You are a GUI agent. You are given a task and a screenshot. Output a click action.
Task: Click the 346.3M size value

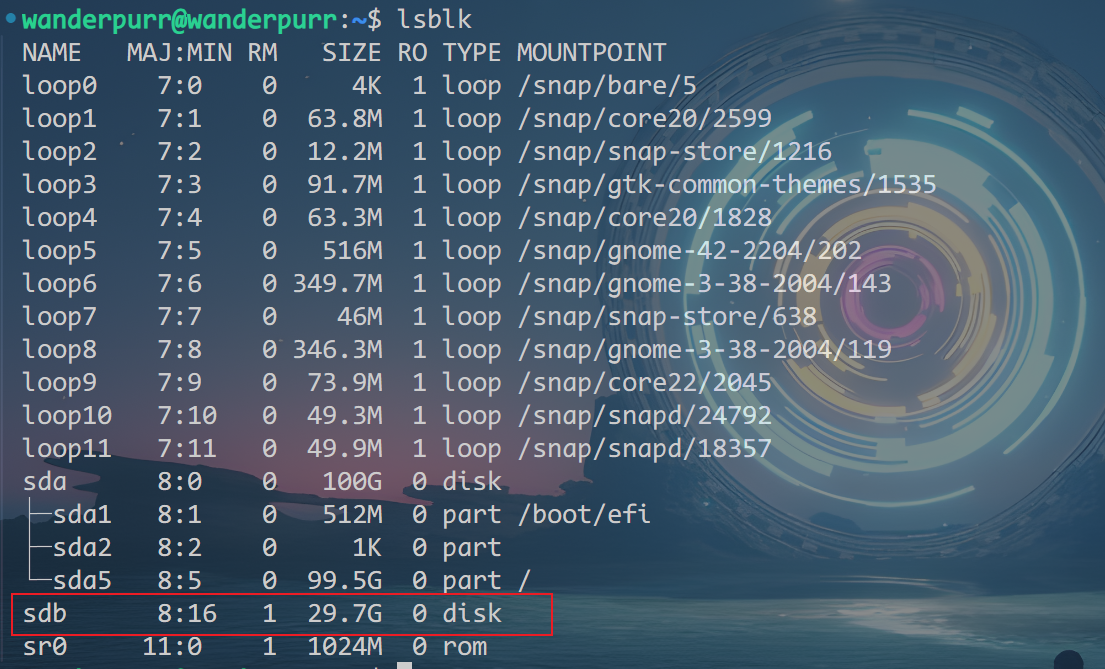point(338,350)
